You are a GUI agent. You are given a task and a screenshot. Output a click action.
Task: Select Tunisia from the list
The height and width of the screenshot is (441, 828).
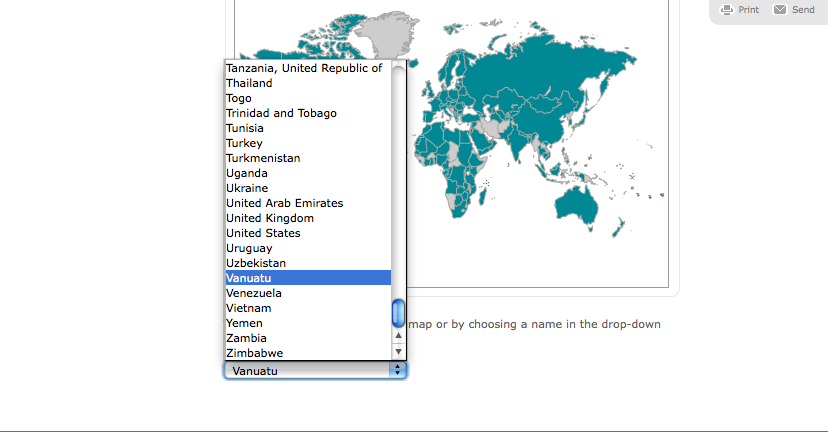tap(308, 128)
